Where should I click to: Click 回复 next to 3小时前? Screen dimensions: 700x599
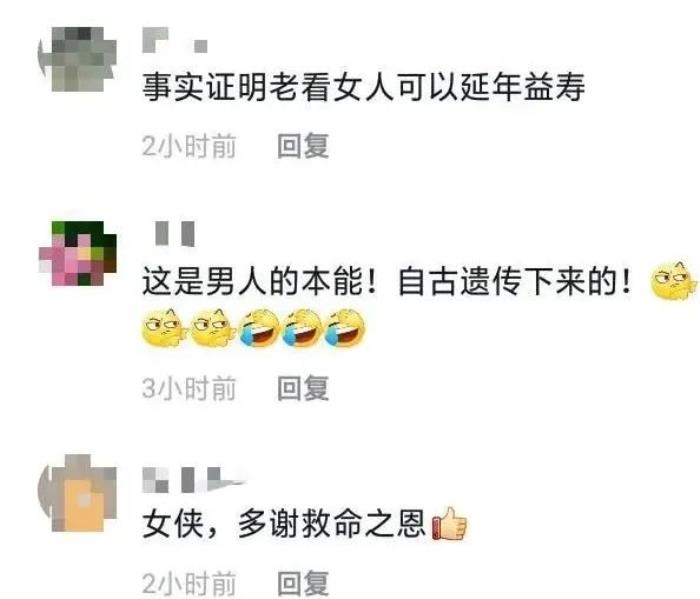pos(303,388)
